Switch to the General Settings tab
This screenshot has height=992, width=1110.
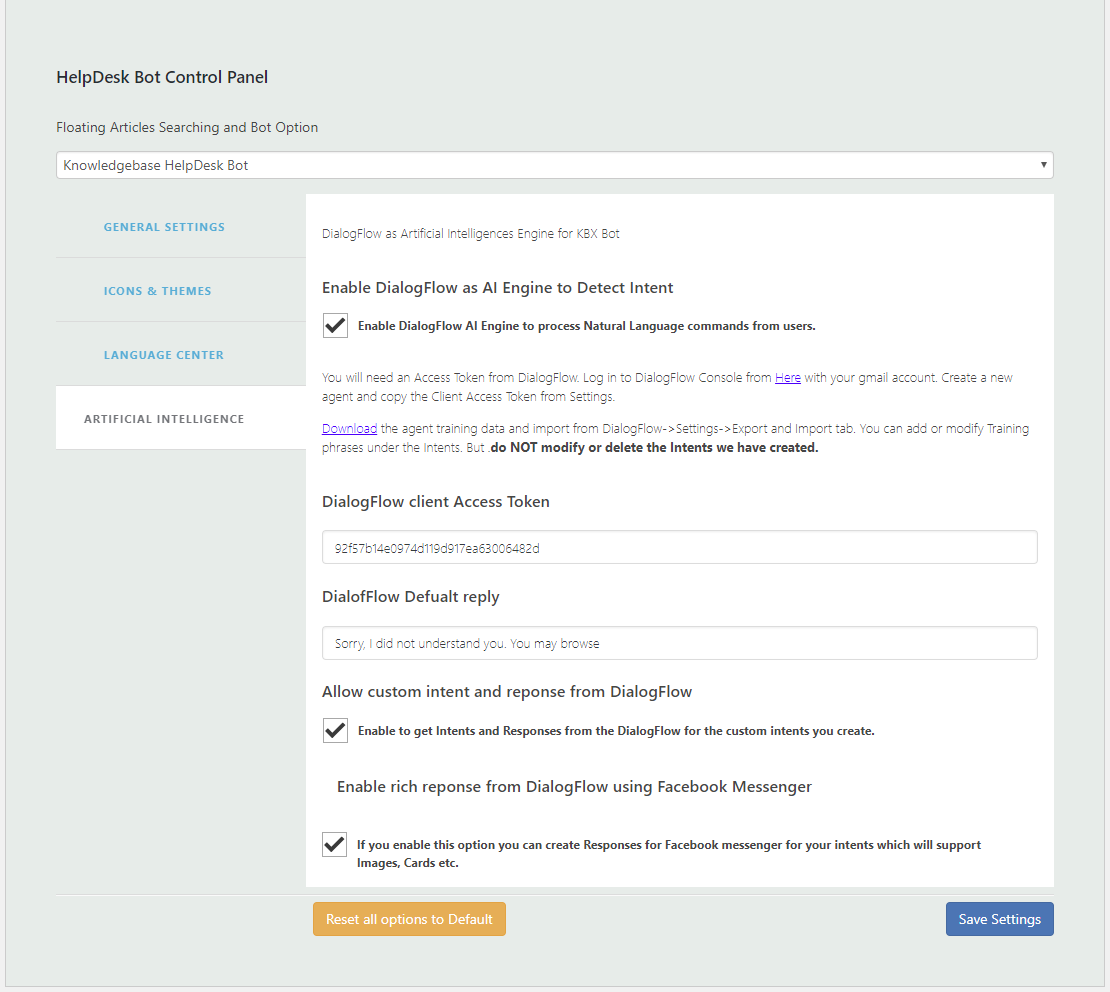click(164, 227)
